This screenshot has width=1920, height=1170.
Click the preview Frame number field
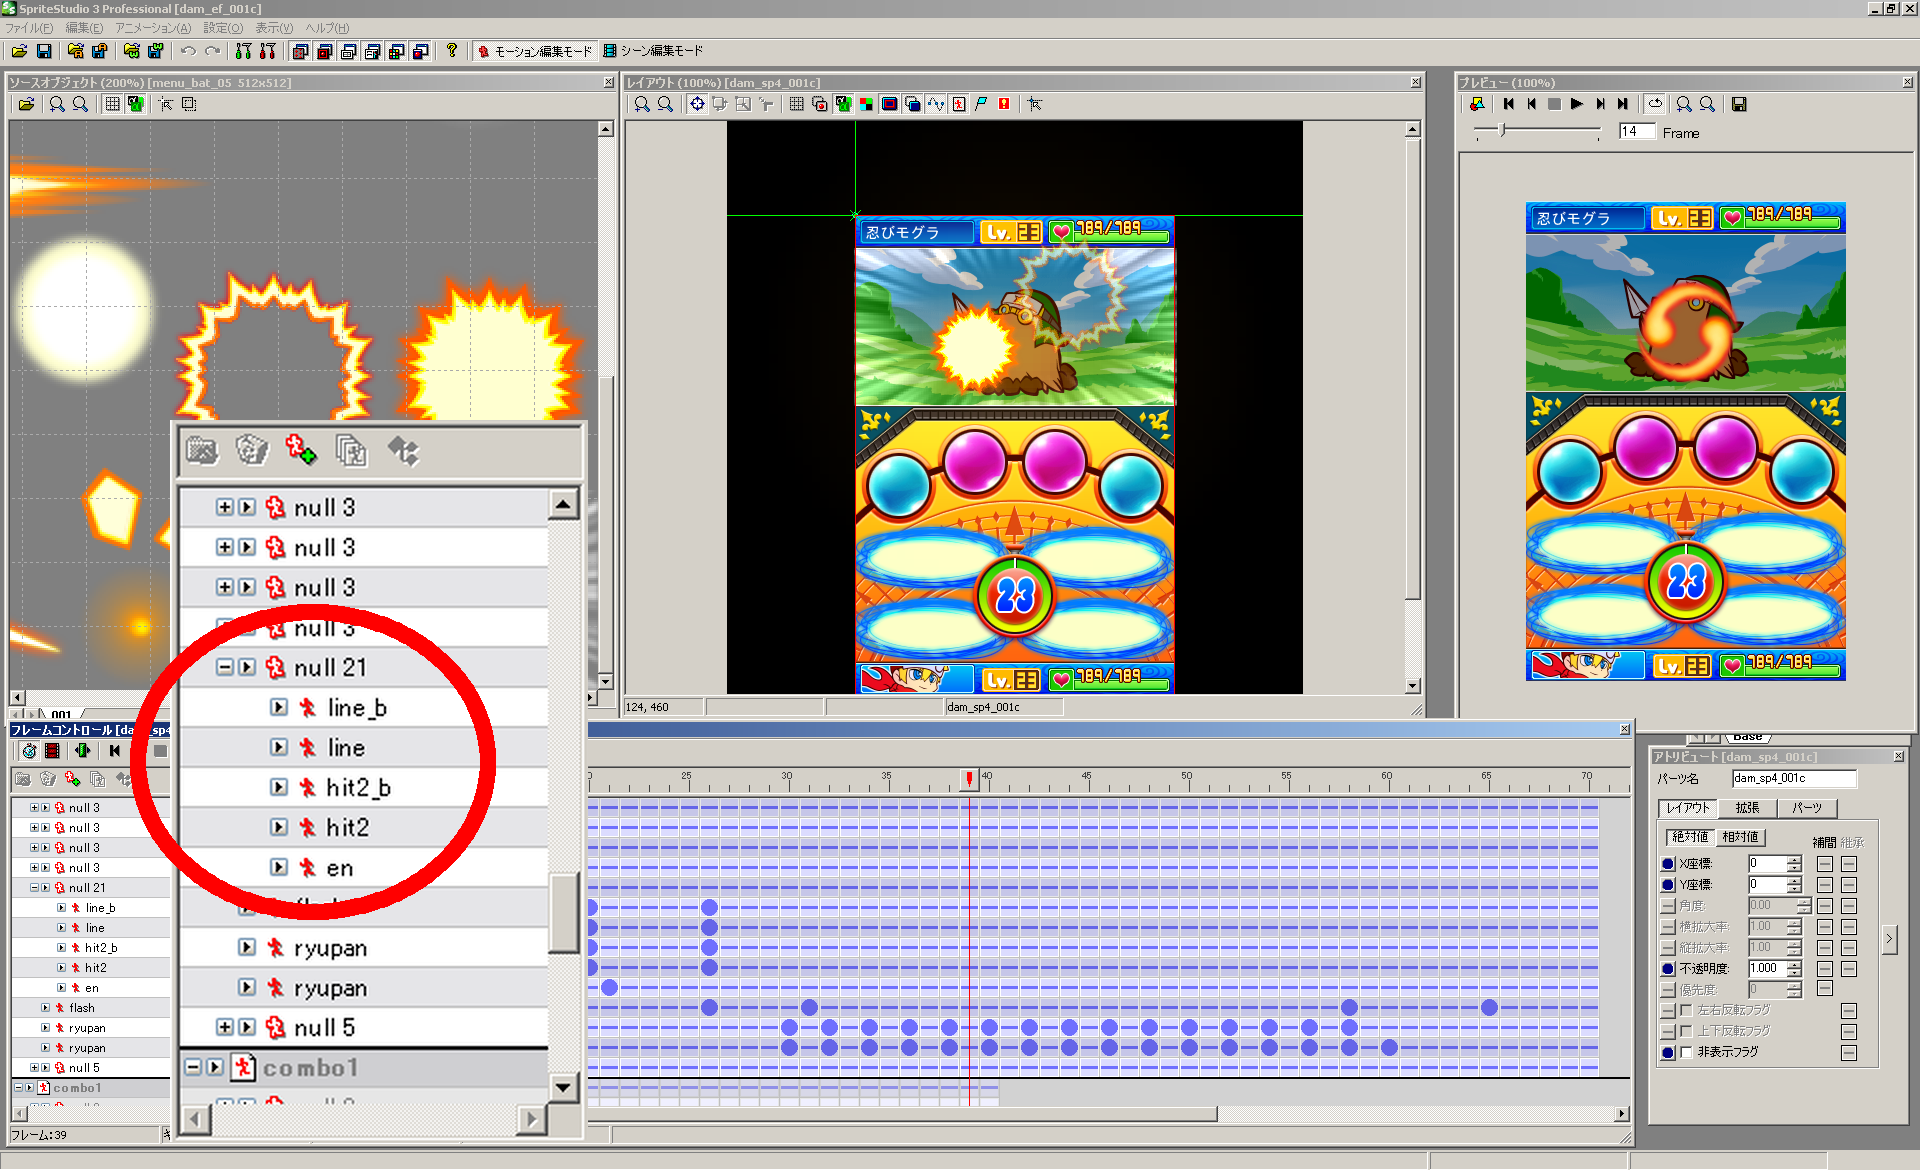1637,132
